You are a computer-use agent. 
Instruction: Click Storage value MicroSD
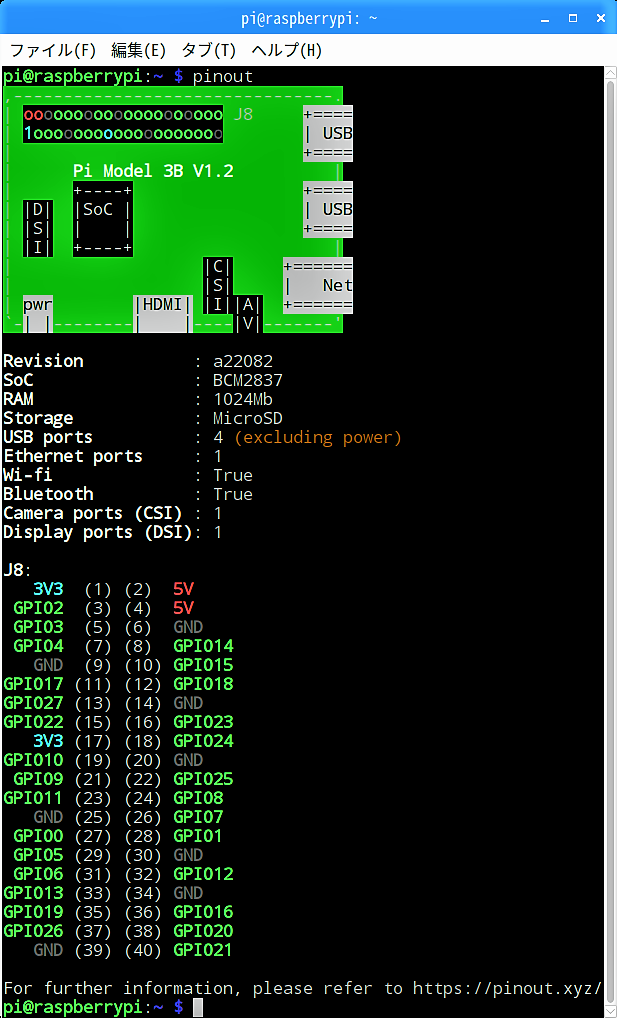248,418
